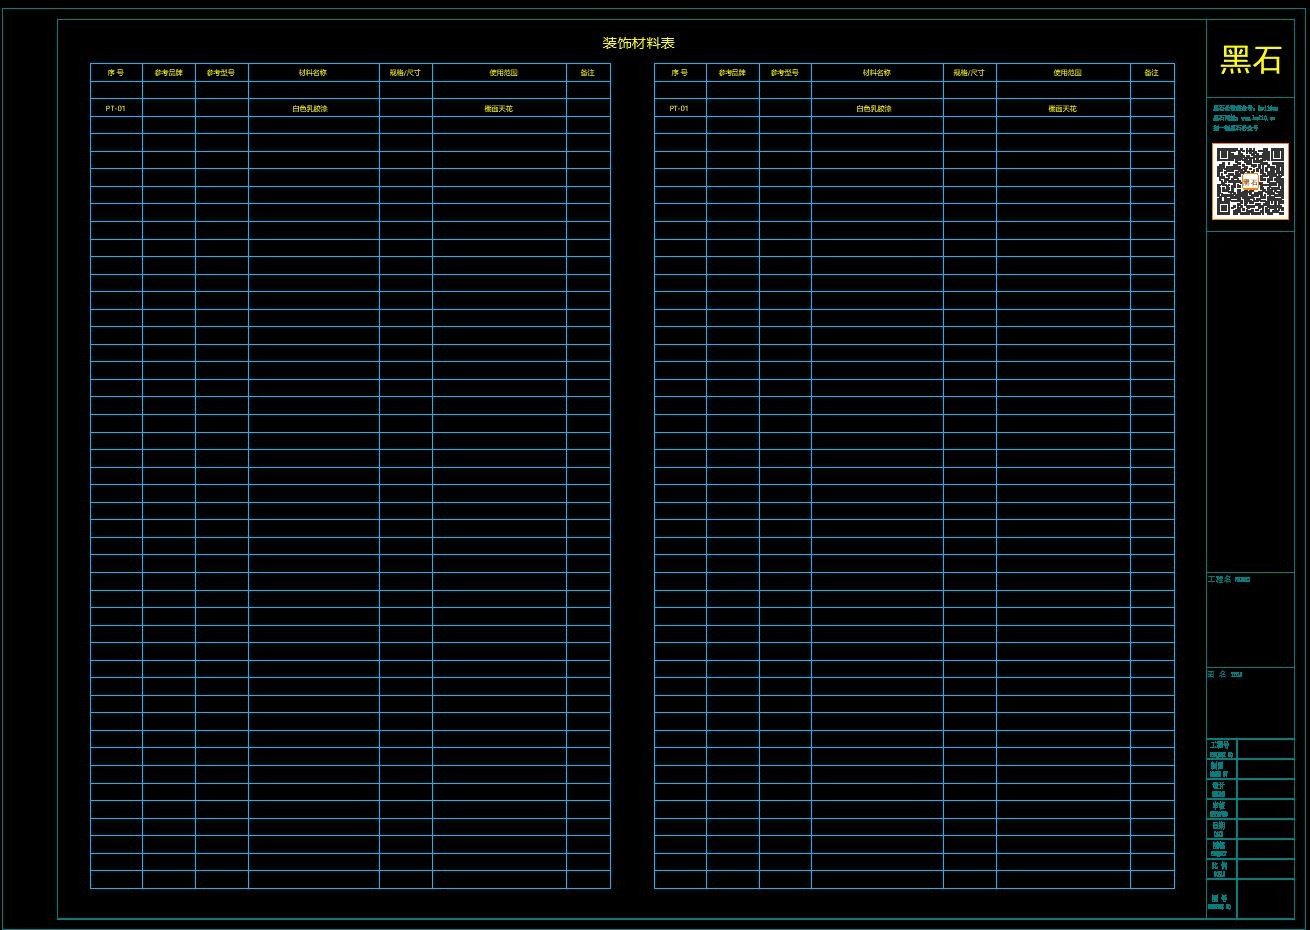
Task: Select 使用范围 header in left table
Action: click(503, 73)
